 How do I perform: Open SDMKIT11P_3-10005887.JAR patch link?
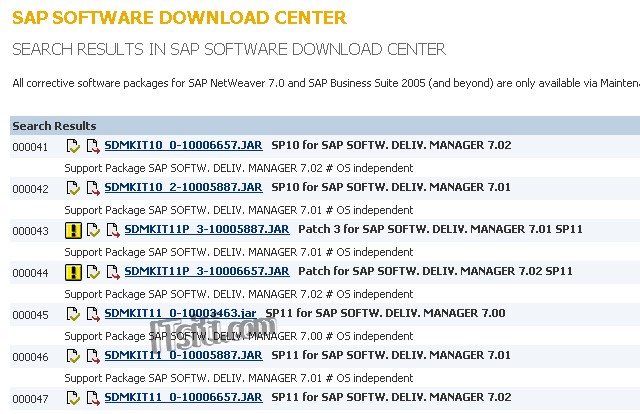click(207, 229)
